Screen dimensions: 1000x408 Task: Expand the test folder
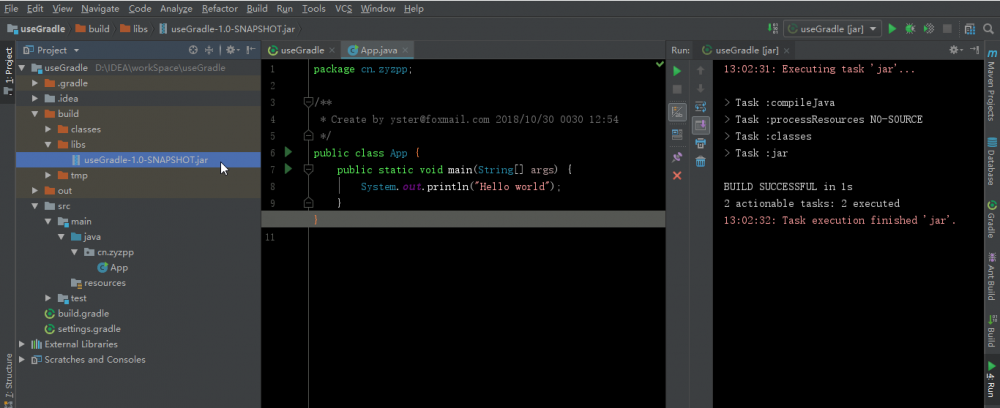48,298
